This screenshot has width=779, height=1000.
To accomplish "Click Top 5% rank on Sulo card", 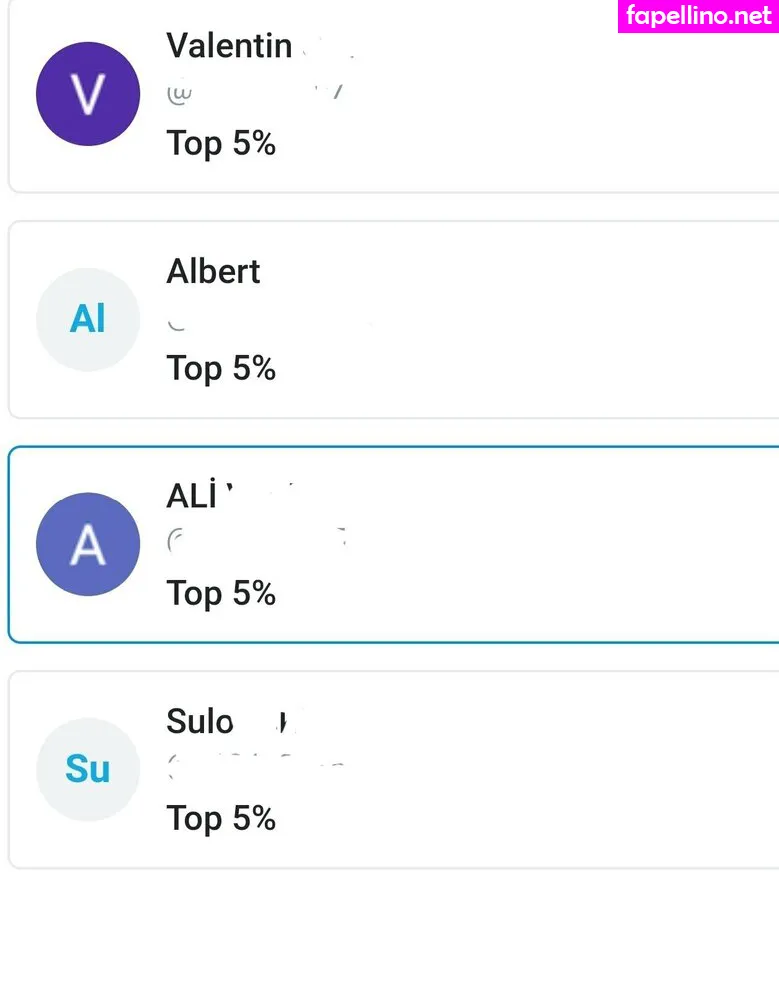I will pyautogui.click(x=221, y=819).
